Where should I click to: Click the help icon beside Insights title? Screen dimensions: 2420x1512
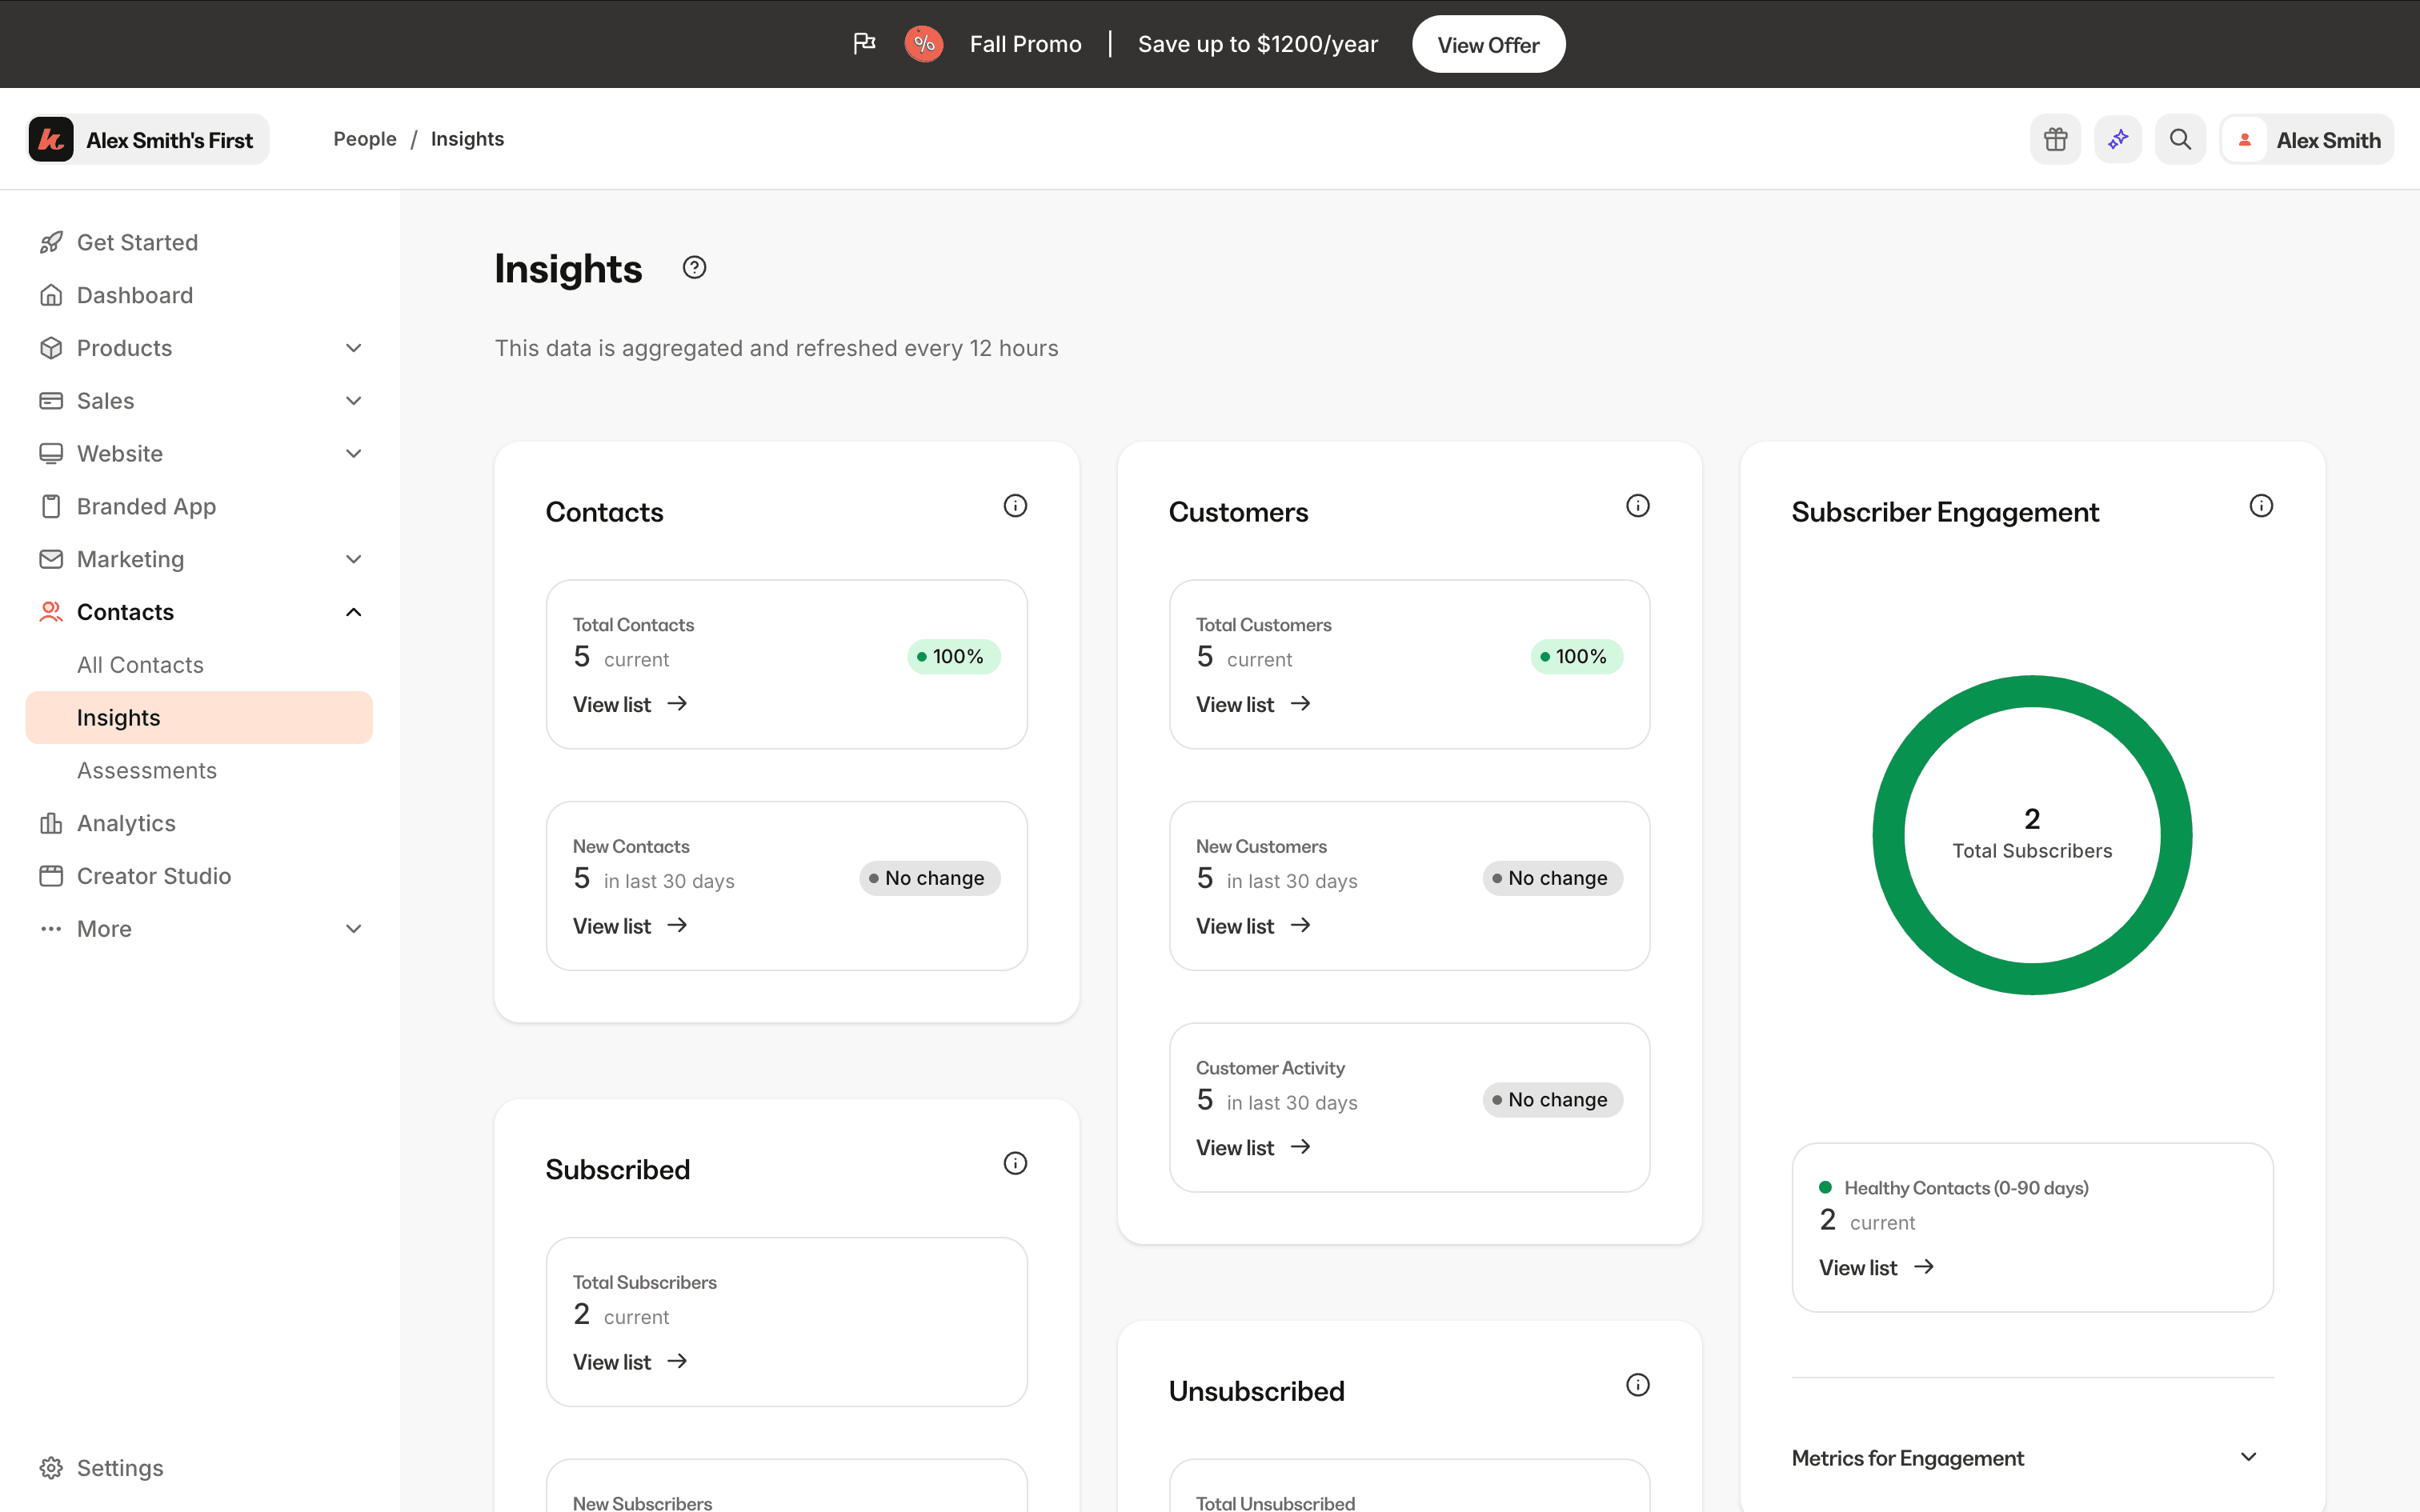tap(694, 268)
